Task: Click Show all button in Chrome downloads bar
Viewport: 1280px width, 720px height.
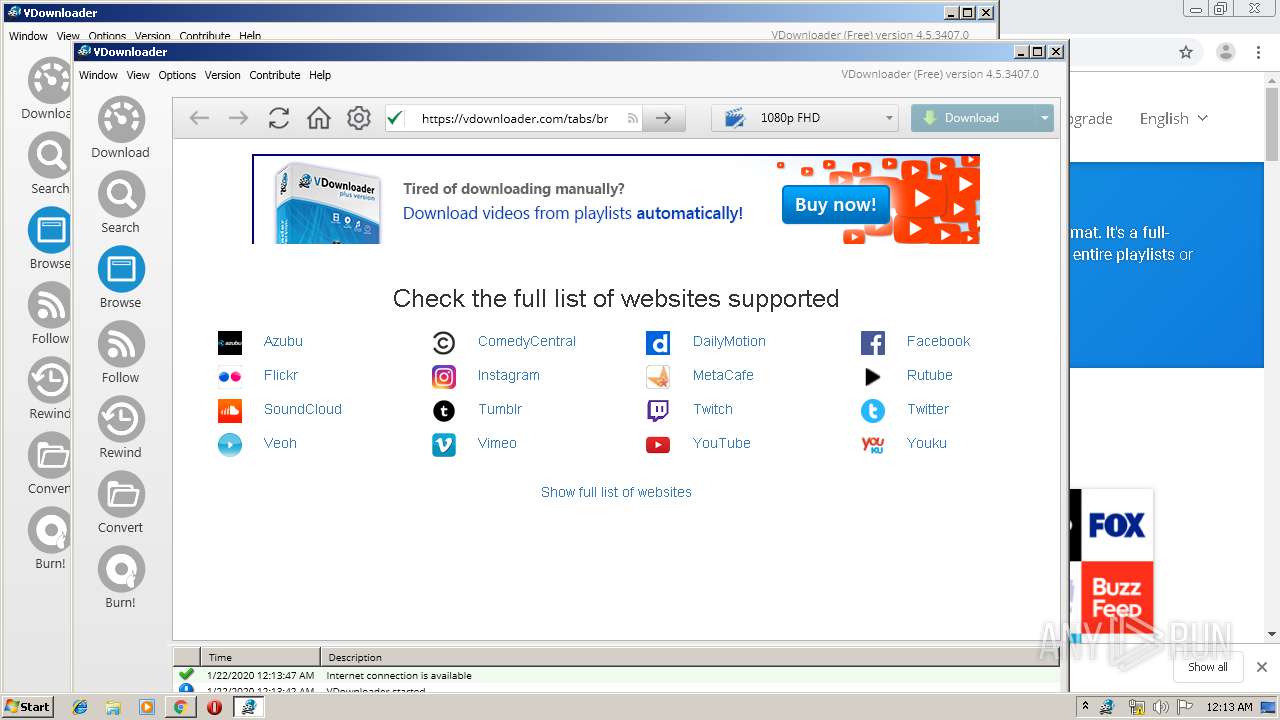Action: pyautogui.click(x=1208, y=667)
